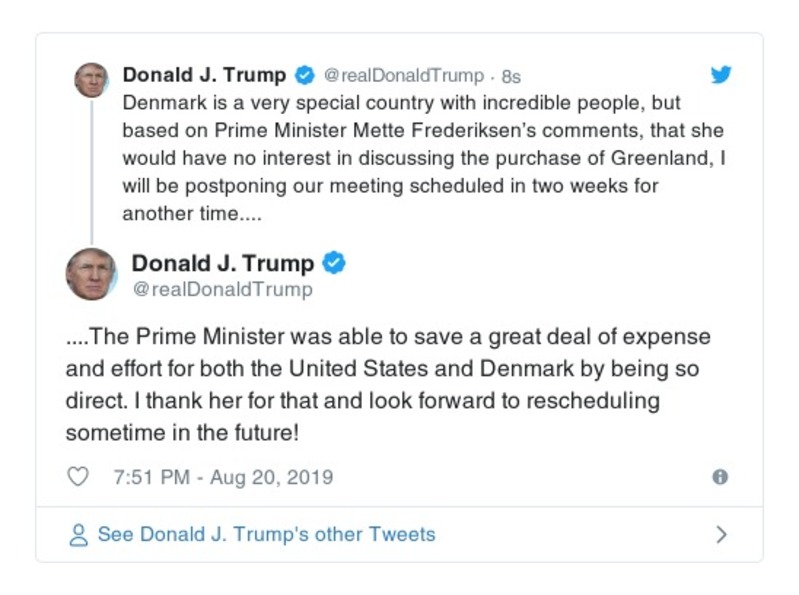Open the large profile avatar in the main tweet
The width and height of the screenshot is (799, 595).
point(91,274)
